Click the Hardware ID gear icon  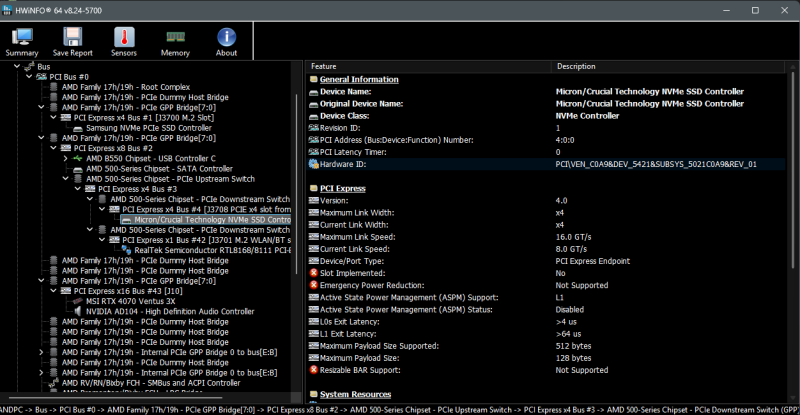tap(313, 164)
